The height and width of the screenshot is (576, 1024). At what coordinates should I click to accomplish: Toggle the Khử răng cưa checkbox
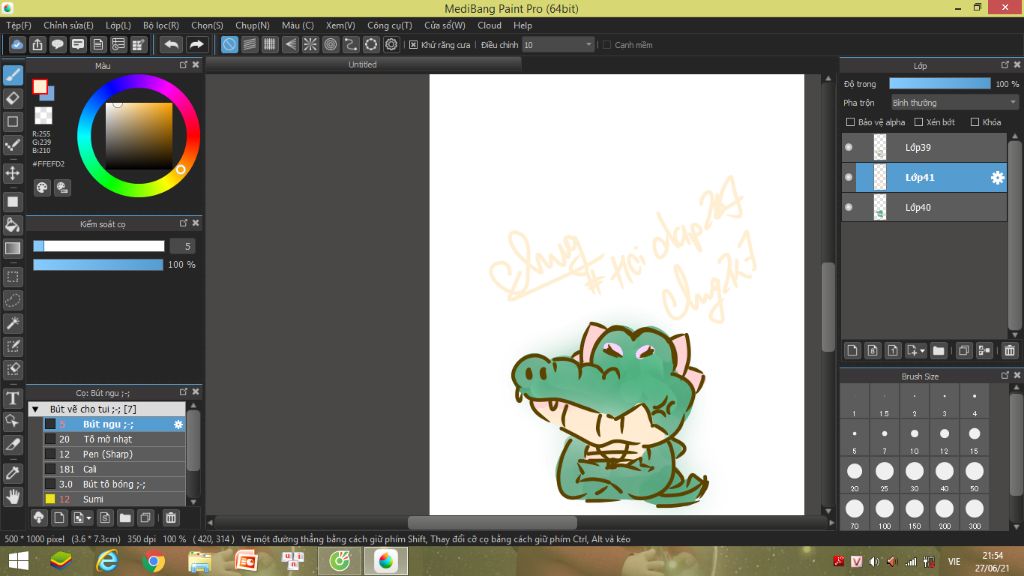click(414, 45)
